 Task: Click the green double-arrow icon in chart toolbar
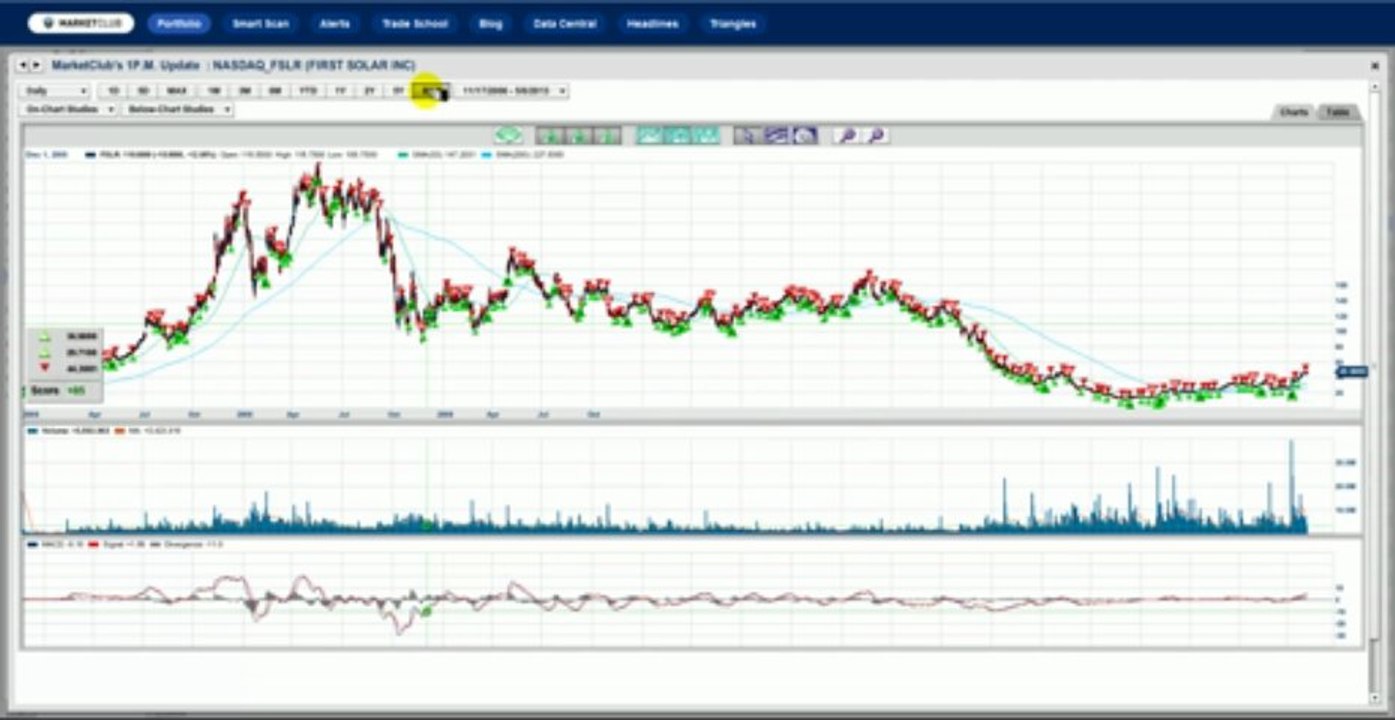click(509, 135)
